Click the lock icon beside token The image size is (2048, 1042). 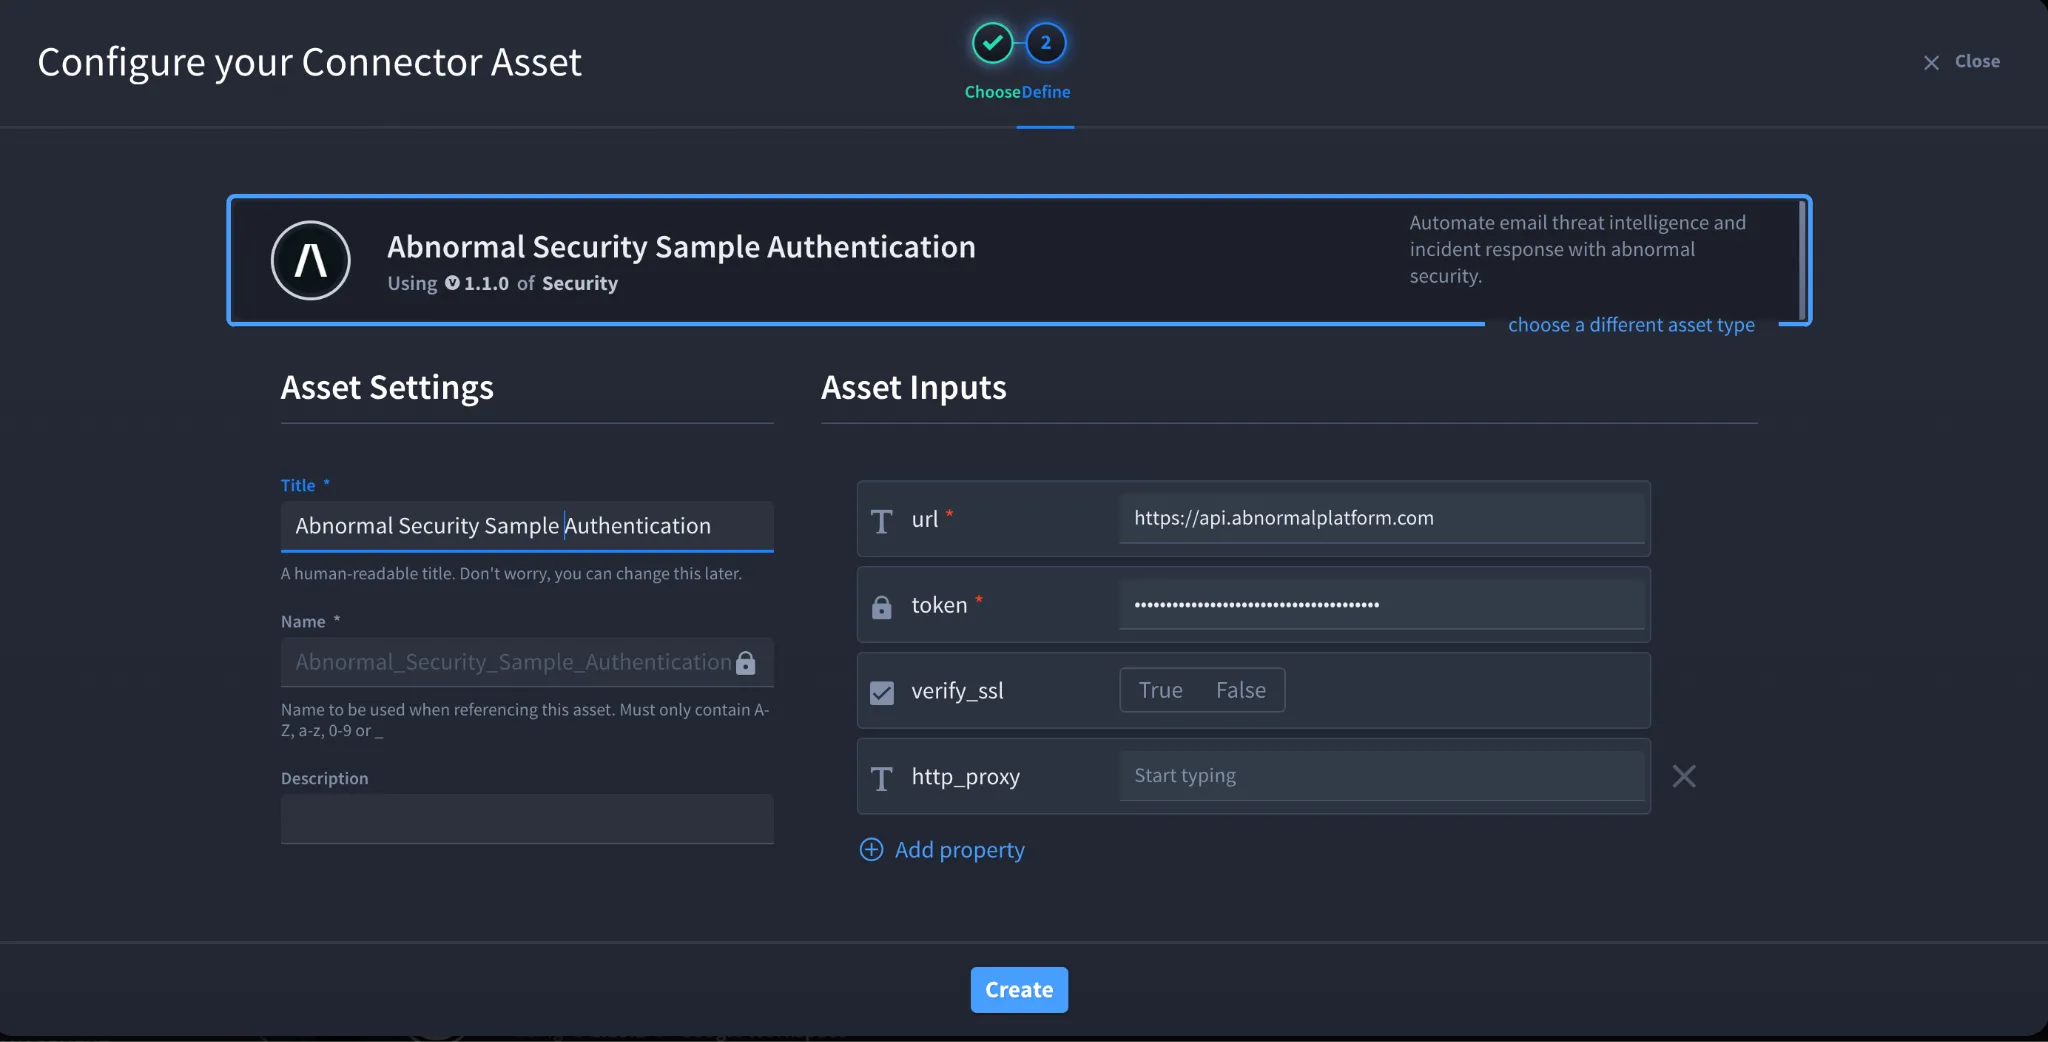(x=881, y=606)
